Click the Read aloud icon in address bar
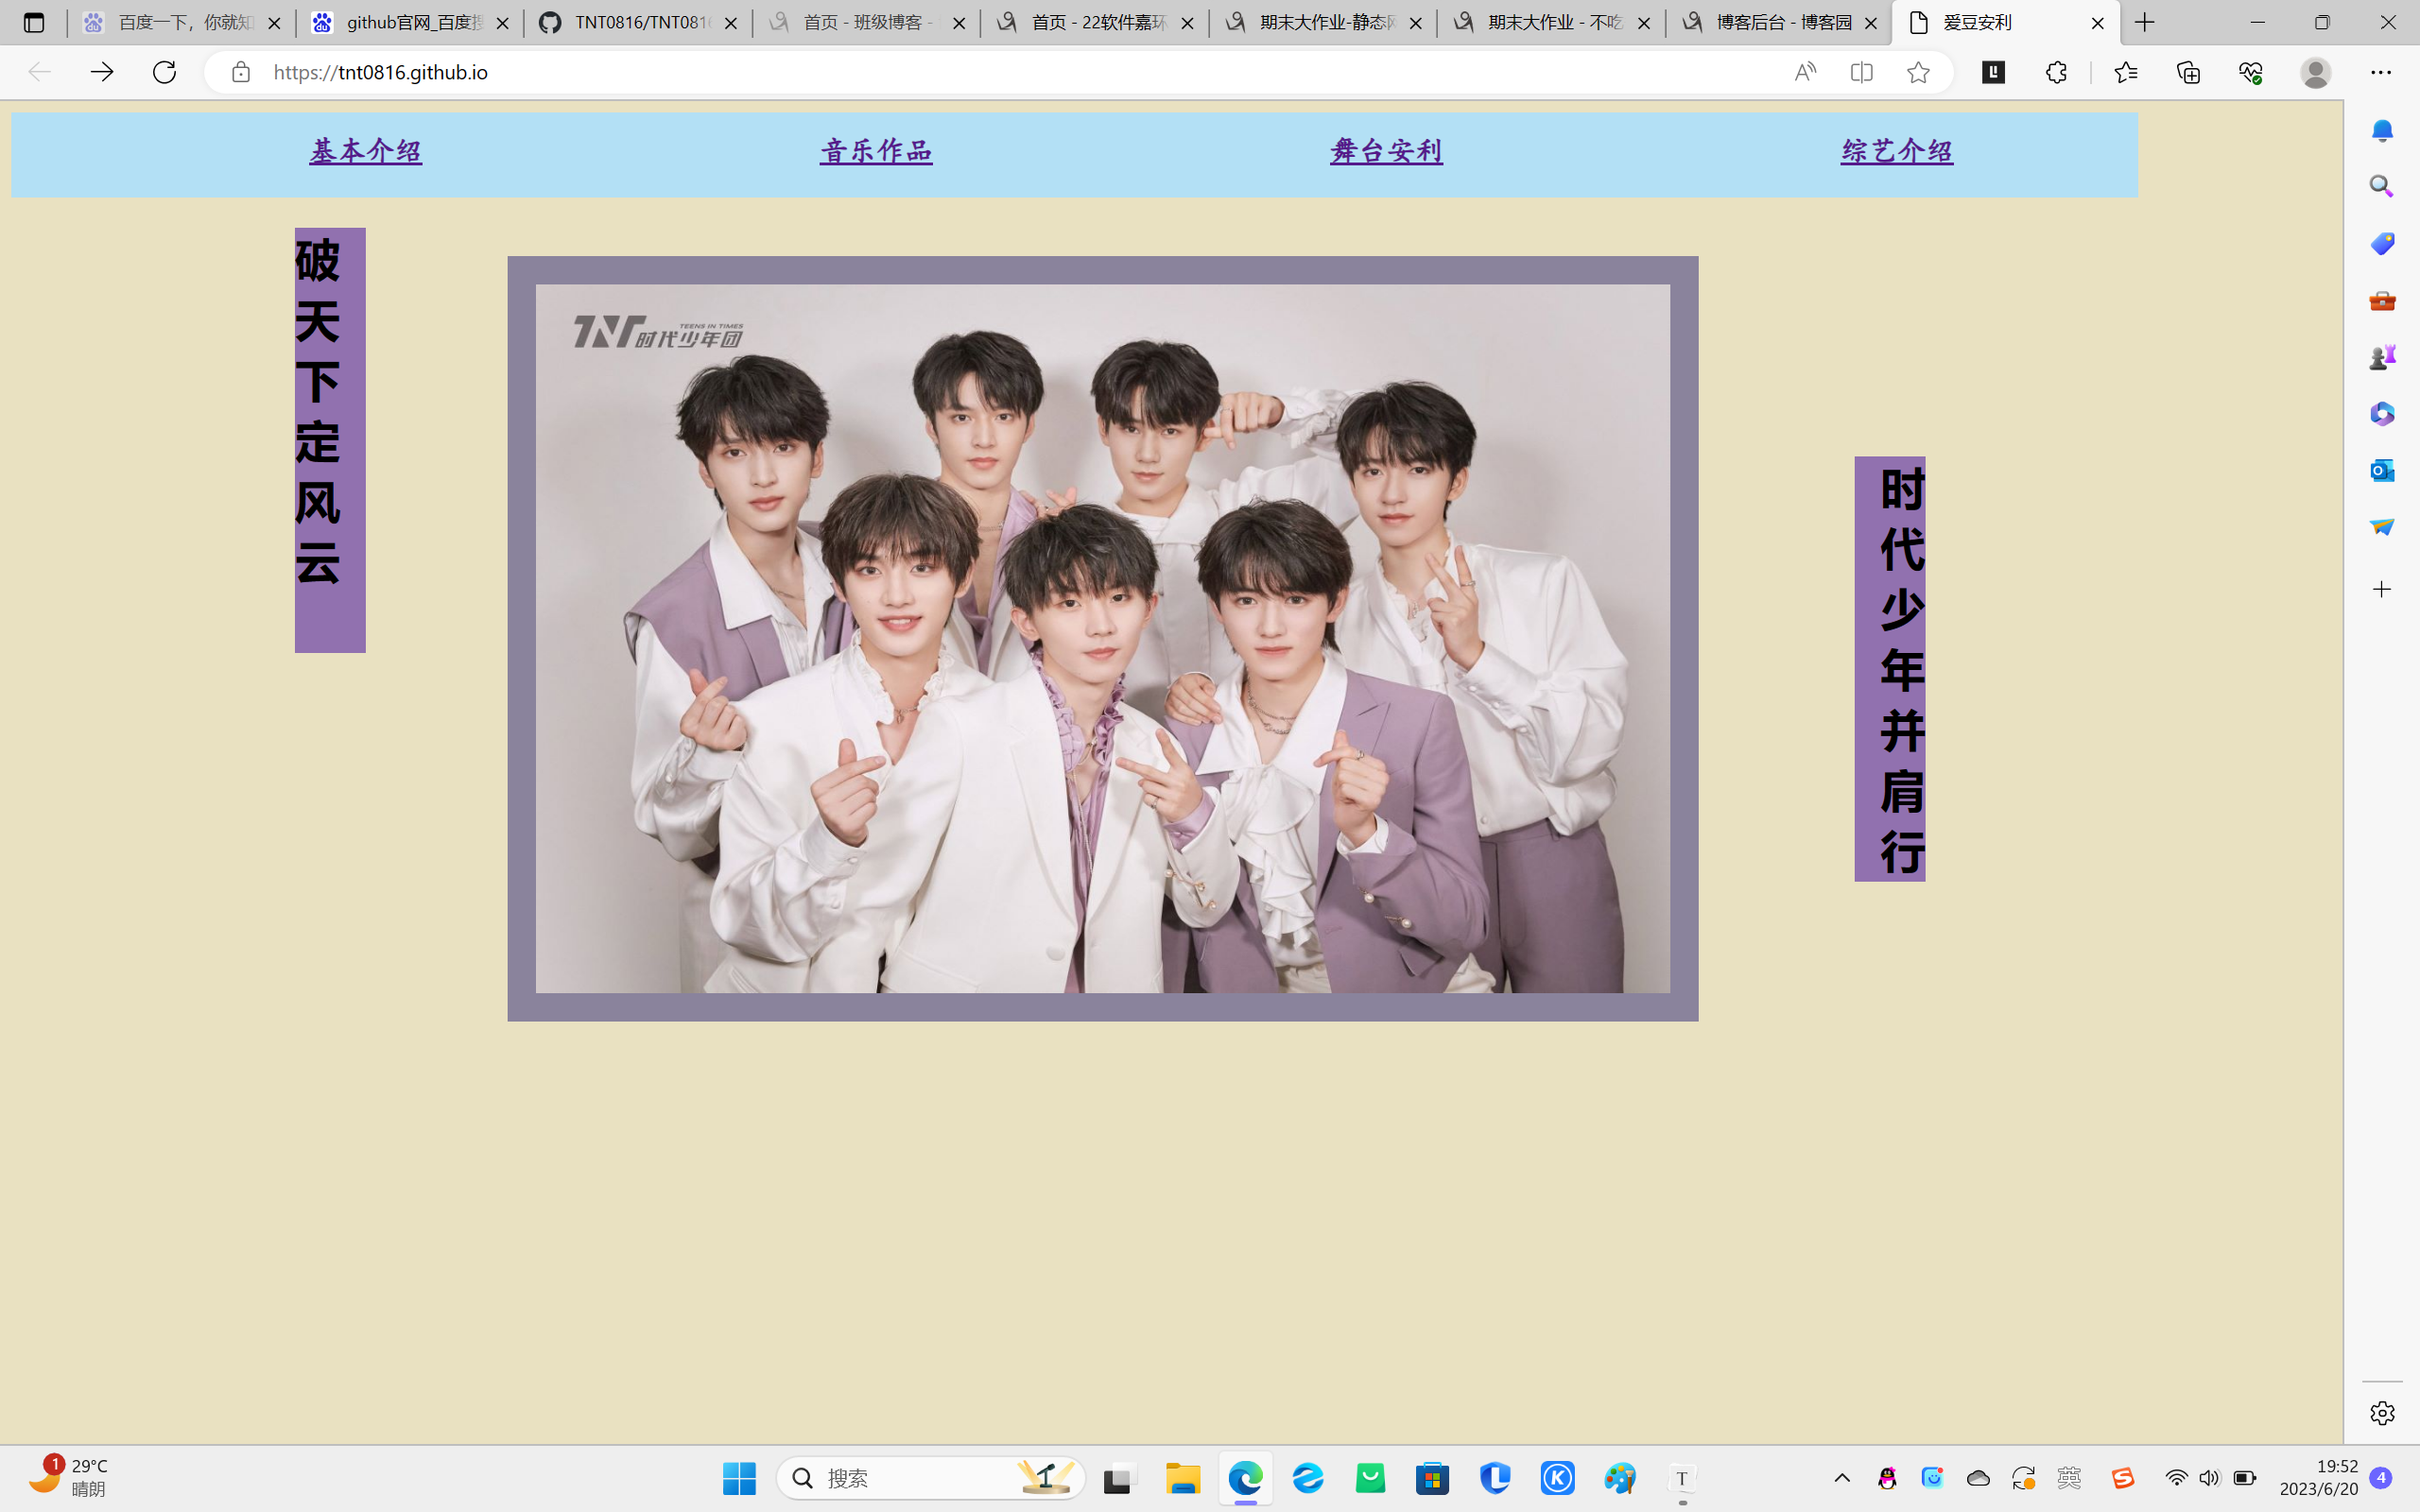This screenshot has width=2420, height=1512. [1805, 72]
